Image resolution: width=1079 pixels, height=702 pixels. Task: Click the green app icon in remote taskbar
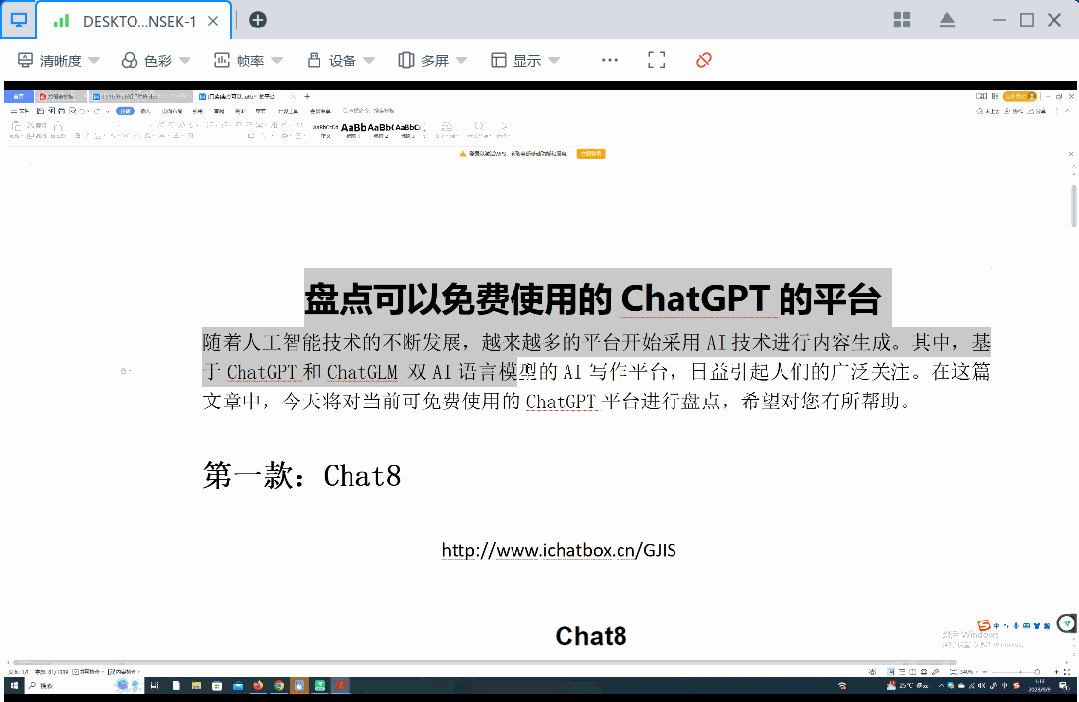pyautogui.click(x=320, y=685)
